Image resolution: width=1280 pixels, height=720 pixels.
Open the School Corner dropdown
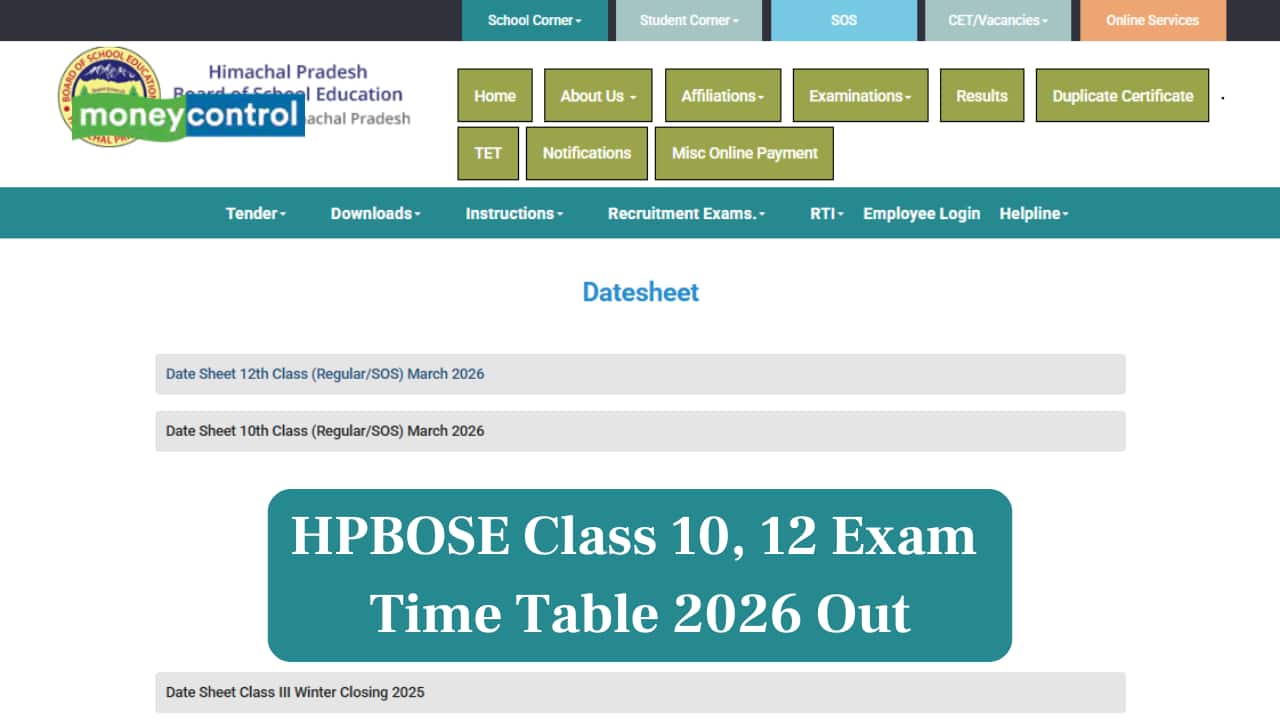[535, 20]
